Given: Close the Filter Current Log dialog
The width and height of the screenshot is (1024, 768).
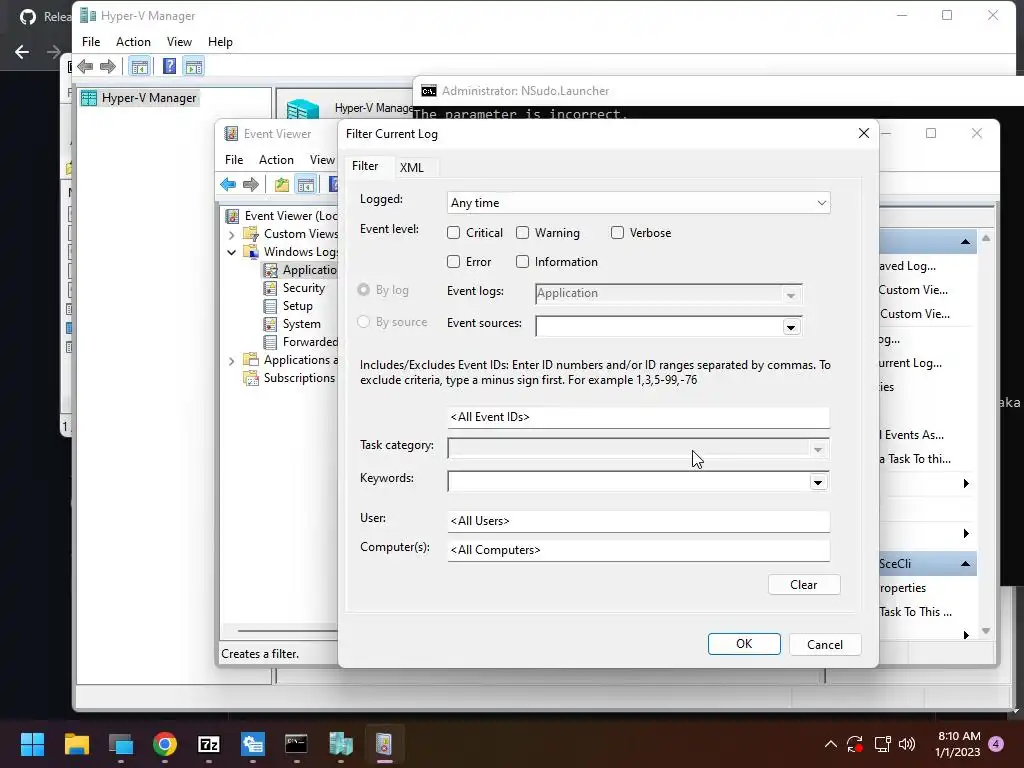Looking at the screenshot, I should 863,133.
